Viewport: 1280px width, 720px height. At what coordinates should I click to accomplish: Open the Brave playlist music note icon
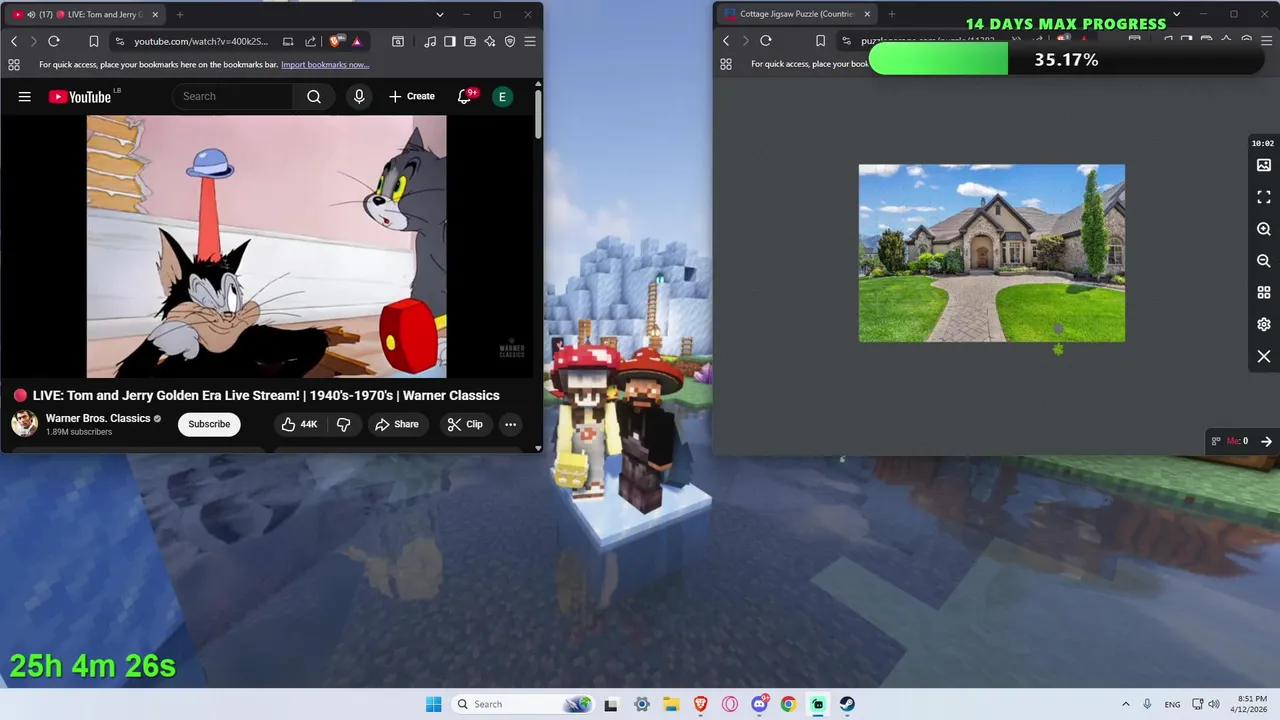click(430, 41)
